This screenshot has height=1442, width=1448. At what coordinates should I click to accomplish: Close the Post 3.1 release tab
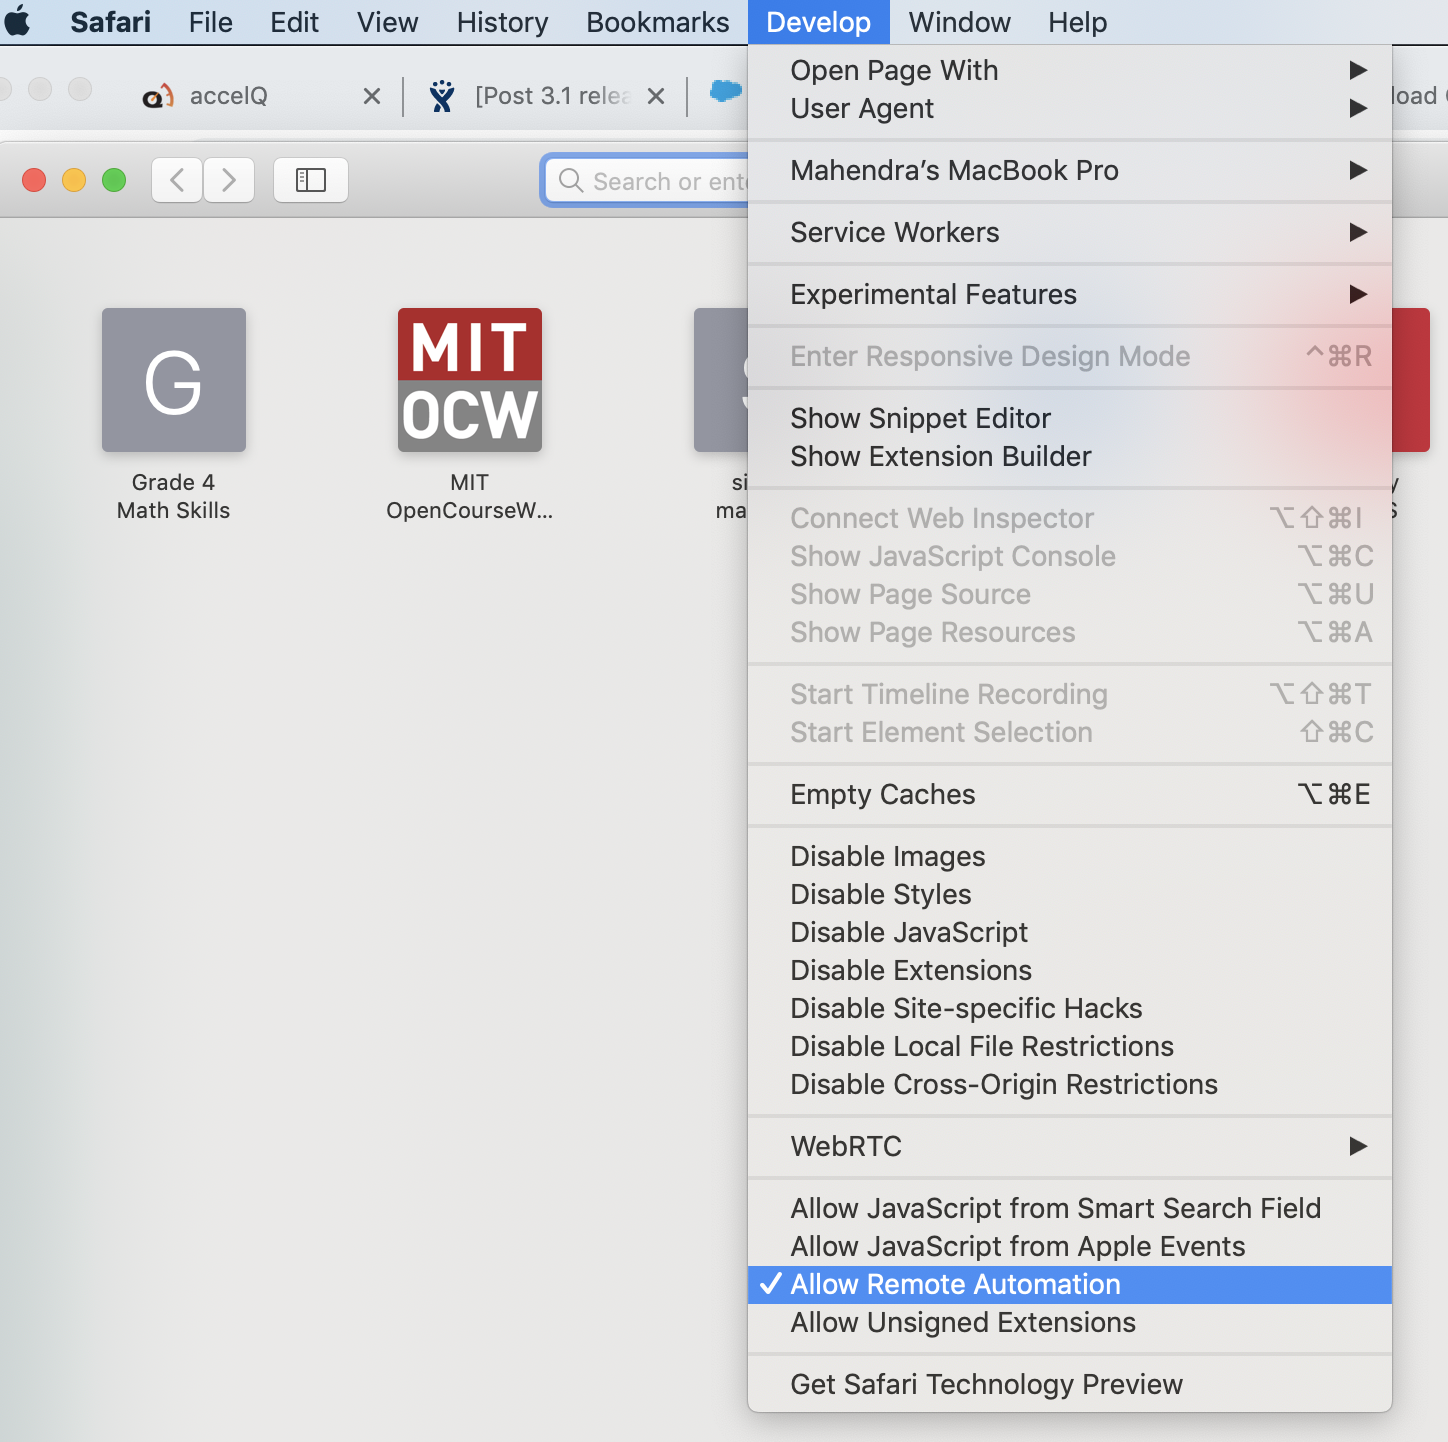coord(656,96)
